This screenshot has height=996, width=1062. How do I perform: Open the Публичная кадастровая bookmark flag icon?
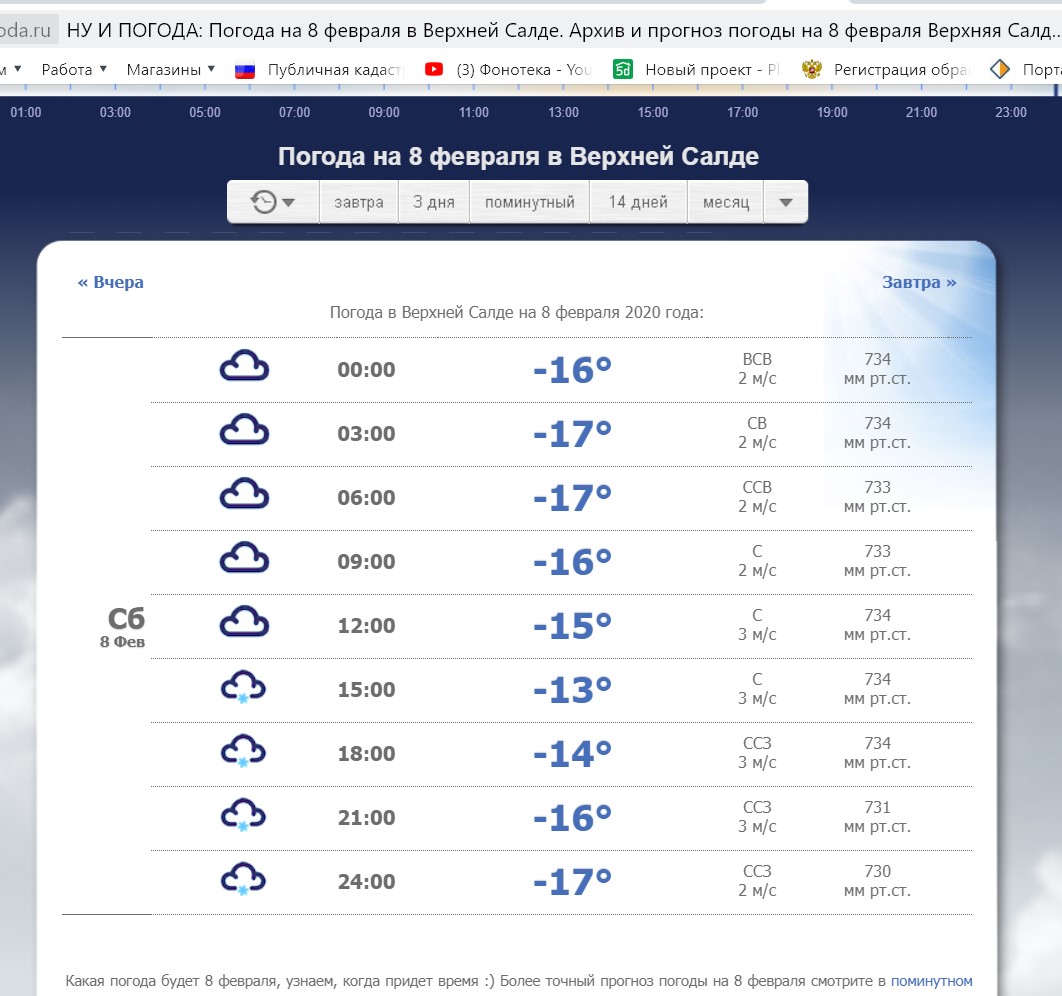[245, 69]
